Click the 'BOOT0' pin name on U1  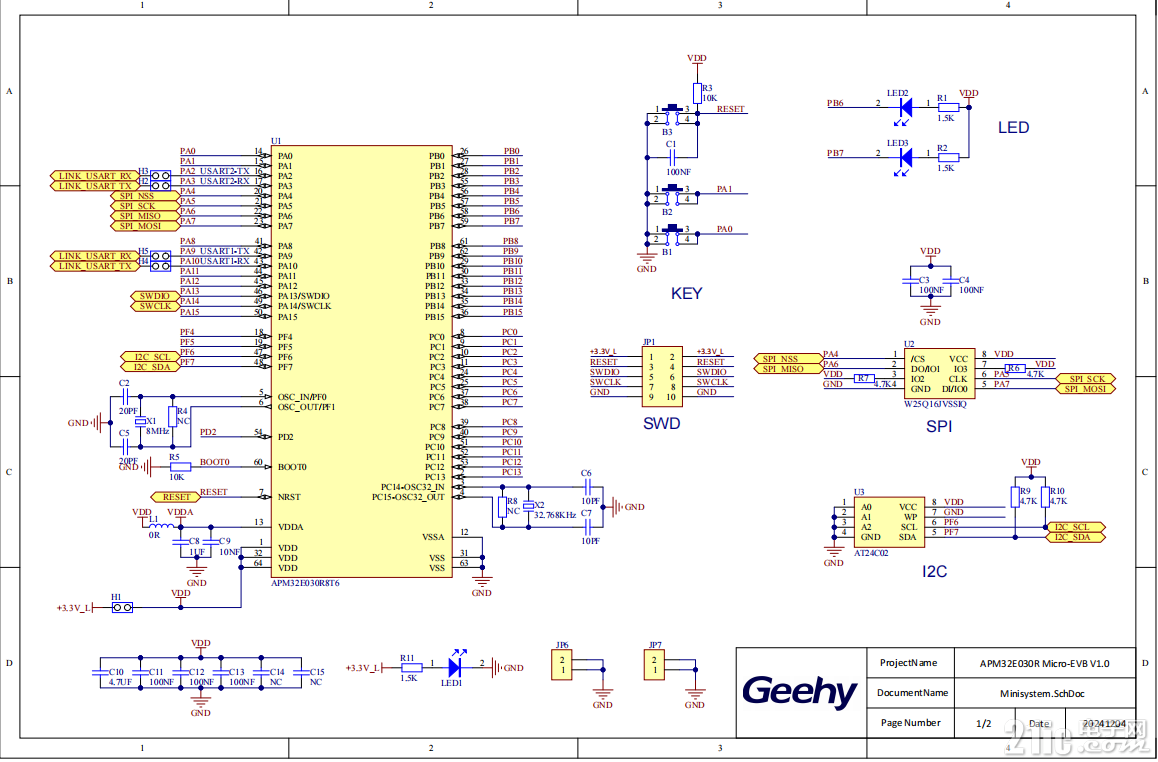coord(292,467)
